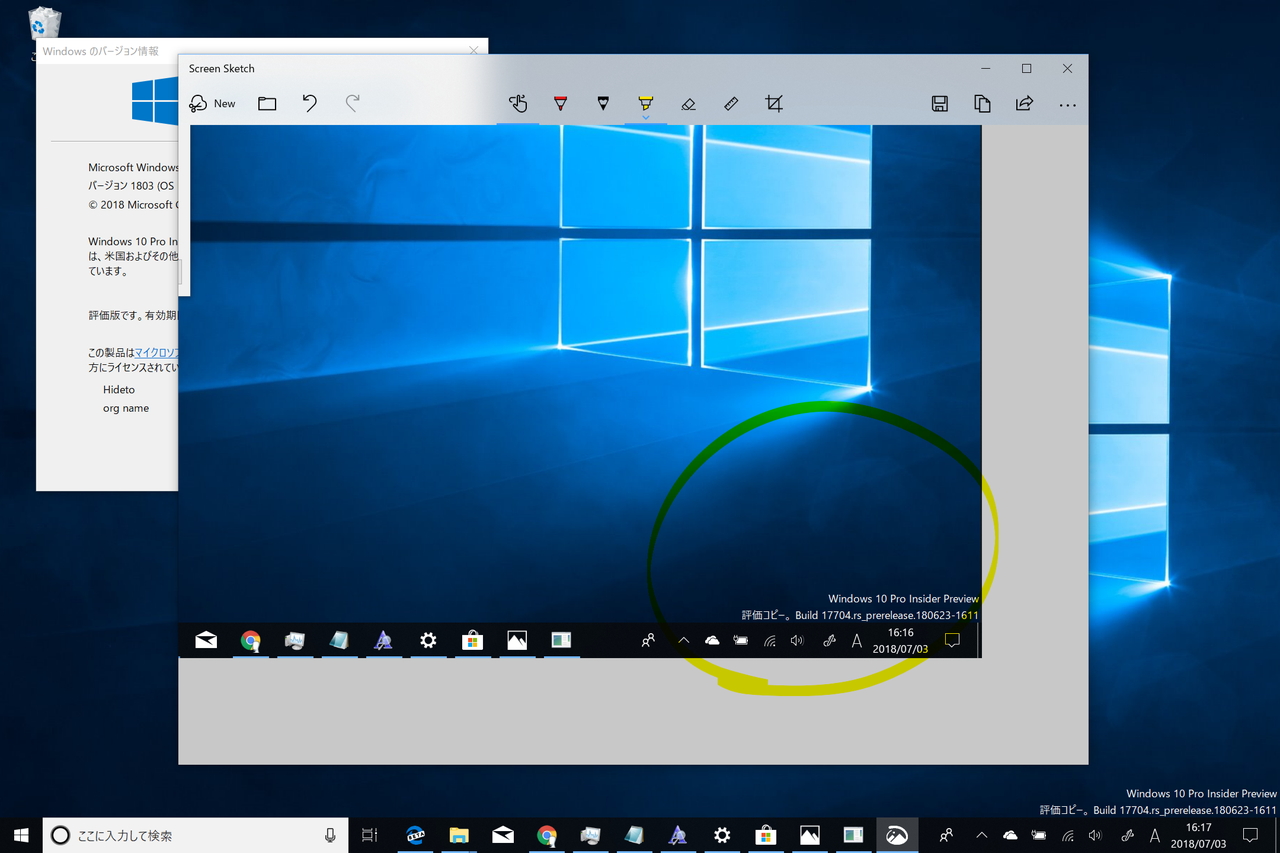Expand the Highlighter options chevron

tap(646, 117)
